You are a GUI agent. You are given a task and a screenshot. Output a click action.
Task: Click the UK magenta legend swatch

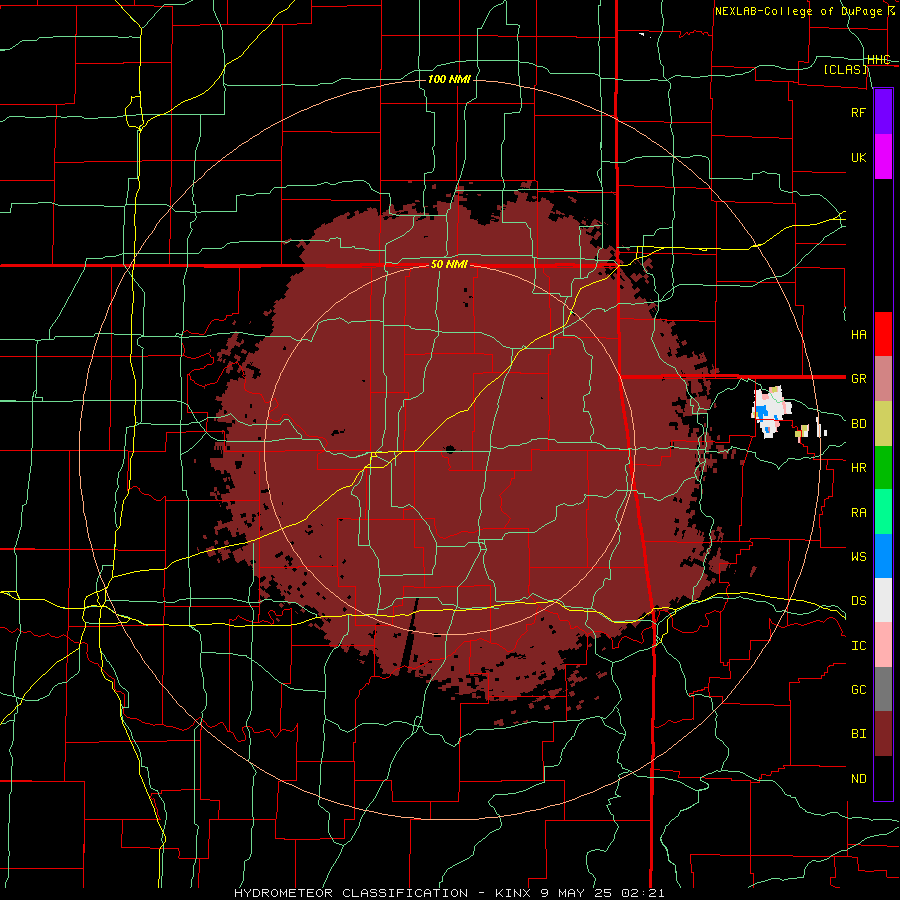pos(883,157)
